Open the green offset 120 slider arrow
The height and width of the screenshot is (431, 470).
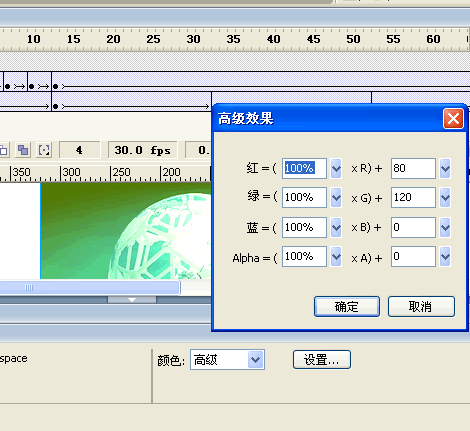(445, 198)
